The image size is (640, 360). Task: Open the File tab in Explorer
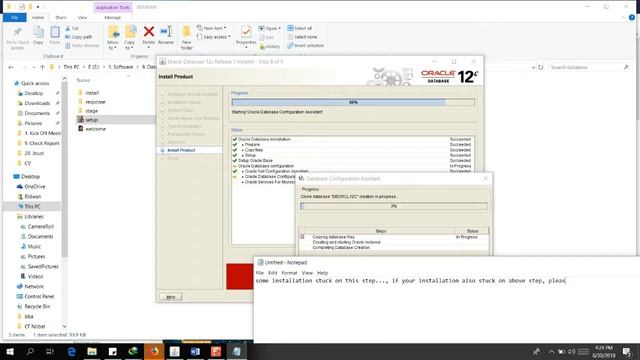[14, 17]
